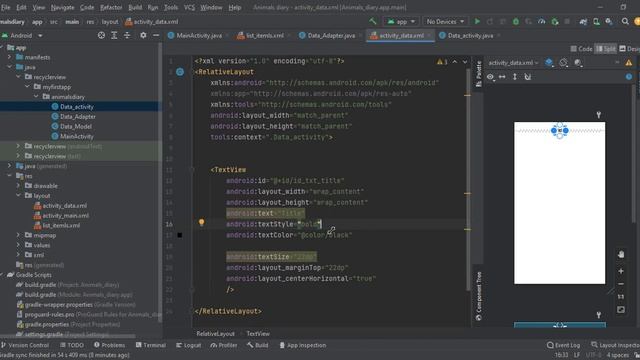Screen dimensions: 640x360
Task: Click the Orientation for Preview icon
Action: pos(564,62)
